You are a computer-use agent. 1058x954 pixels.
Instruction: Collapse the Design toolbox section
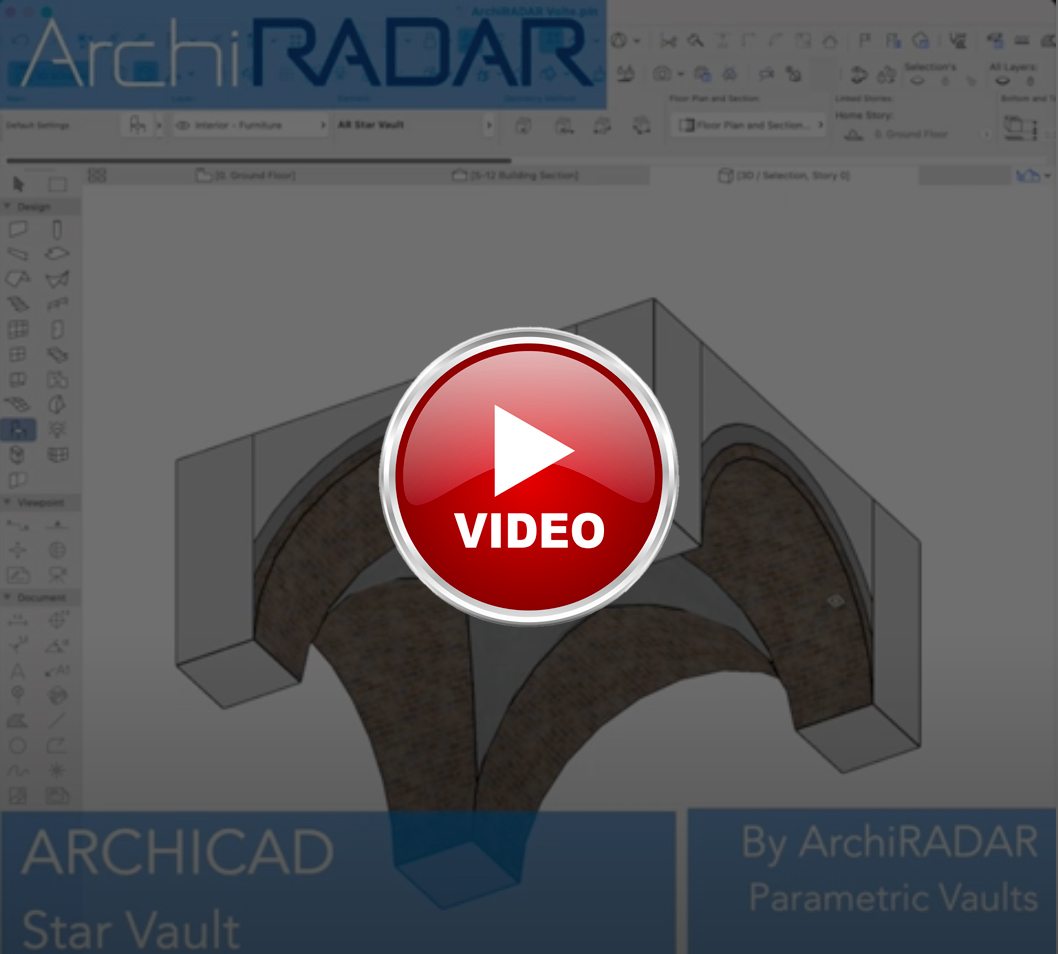point(8,206)
